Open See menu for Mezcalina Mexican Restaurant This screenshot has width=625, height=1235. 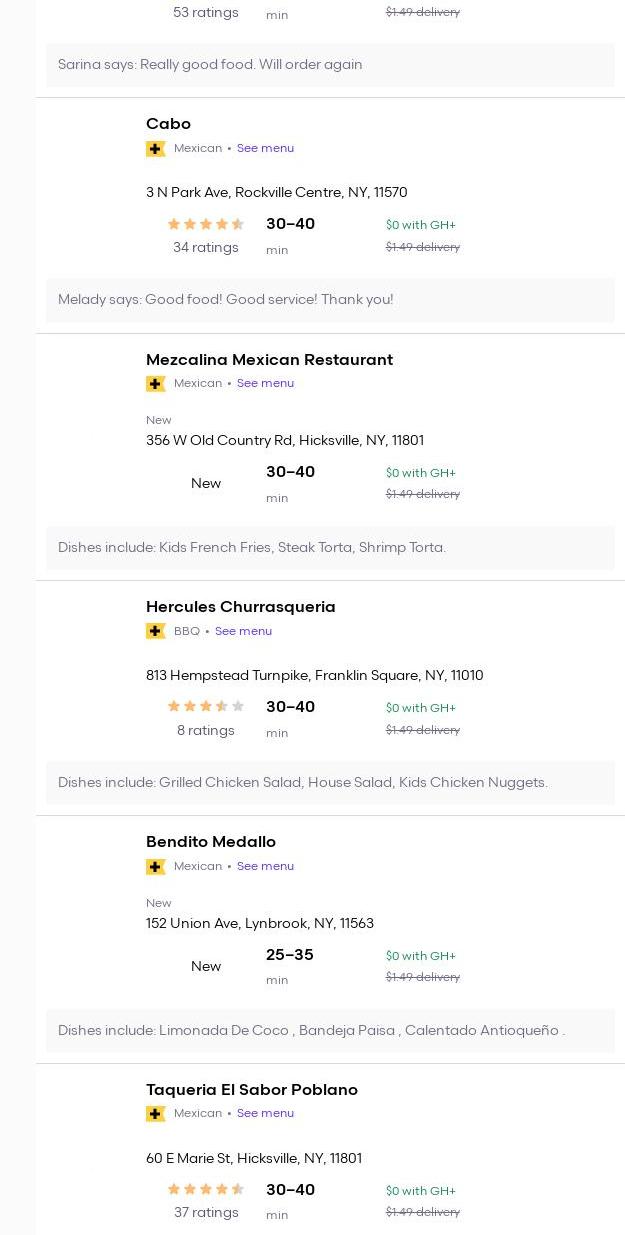coord(265,384)
